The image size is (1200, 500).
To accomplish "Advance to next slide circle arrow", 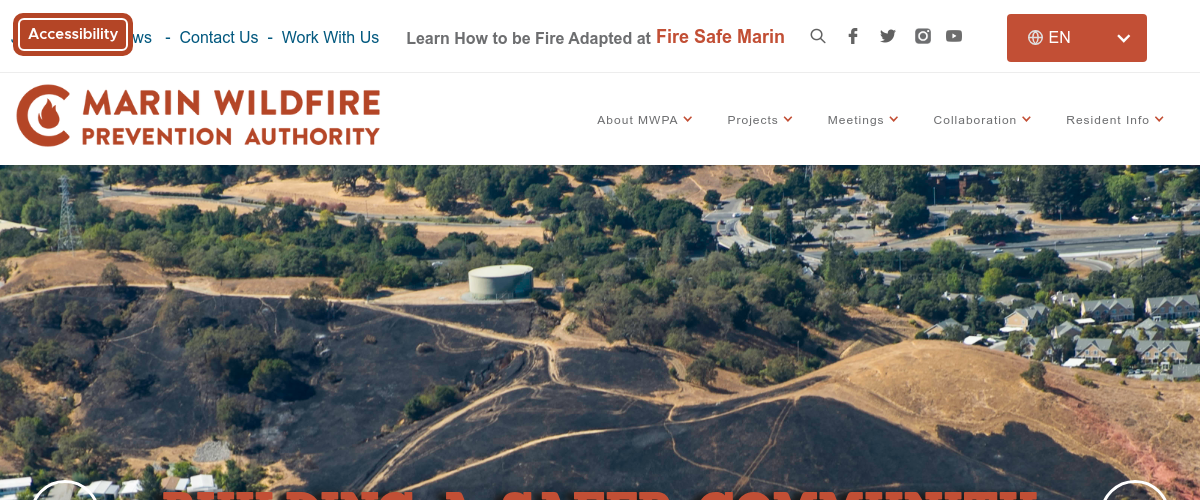I will click(1135, 491).
